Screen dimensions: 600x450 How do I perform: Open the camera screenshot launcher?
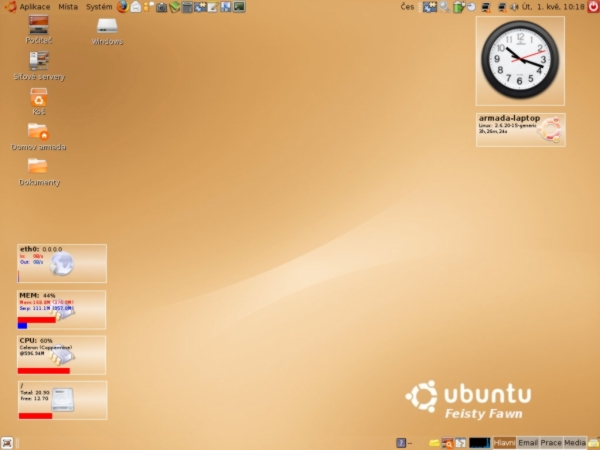[x=161, y=7]
